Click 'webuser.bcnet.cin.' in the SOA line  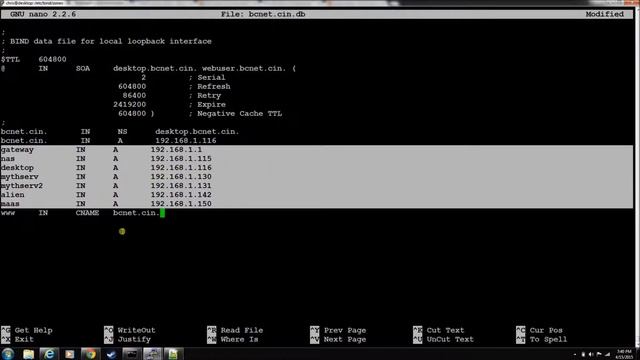(244, 69)
